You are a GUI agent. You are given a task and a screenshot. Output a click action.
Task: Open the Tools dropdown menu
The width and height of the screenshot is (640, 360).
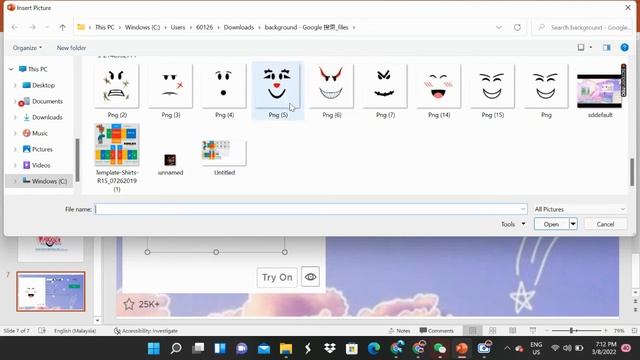513,224
